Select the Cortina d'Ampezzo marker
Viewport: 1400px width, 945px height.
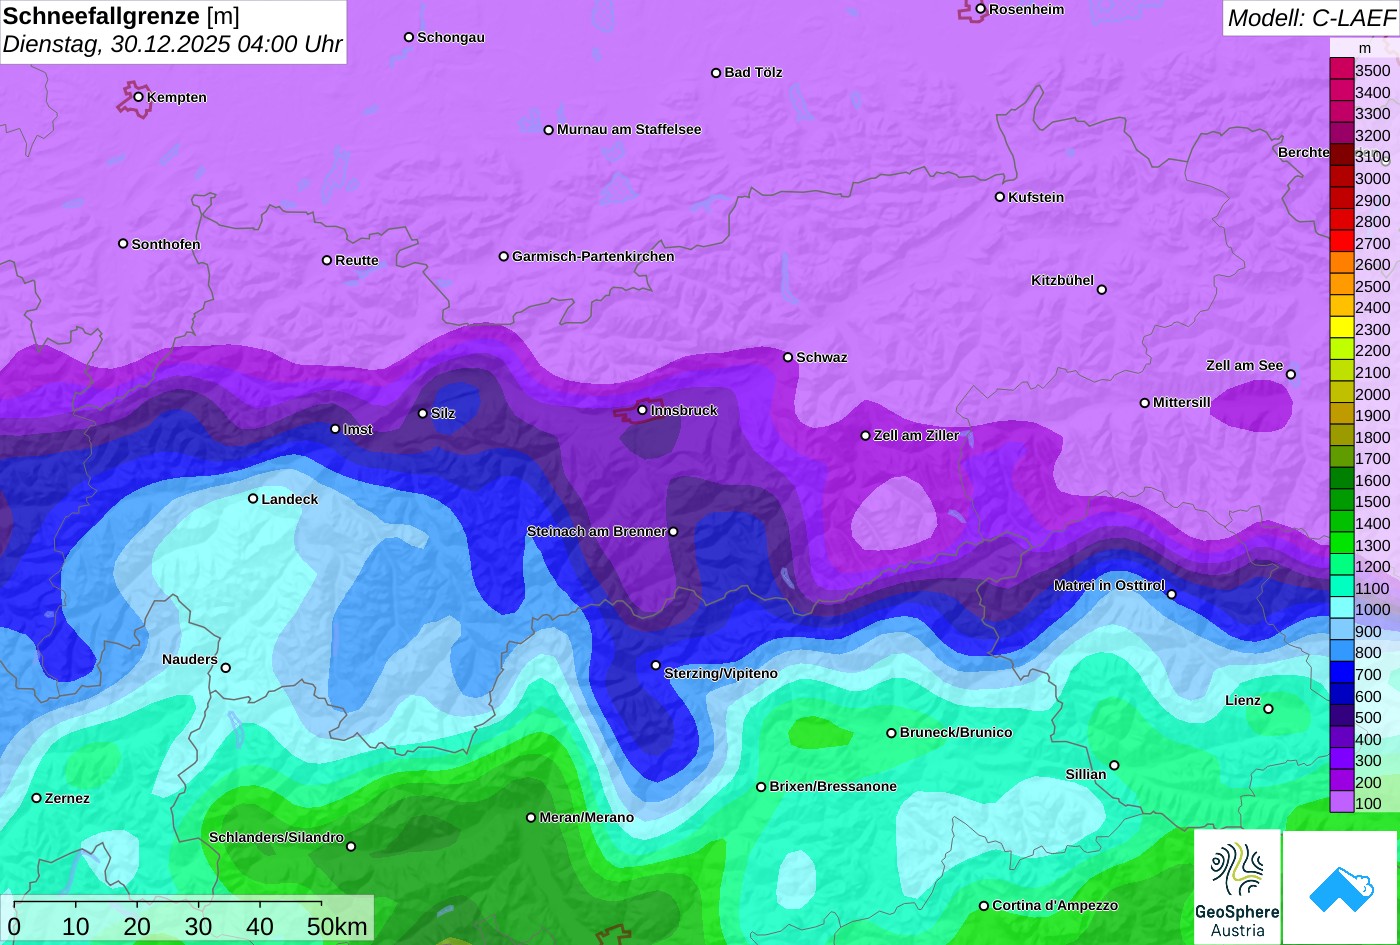coord(983,906)
